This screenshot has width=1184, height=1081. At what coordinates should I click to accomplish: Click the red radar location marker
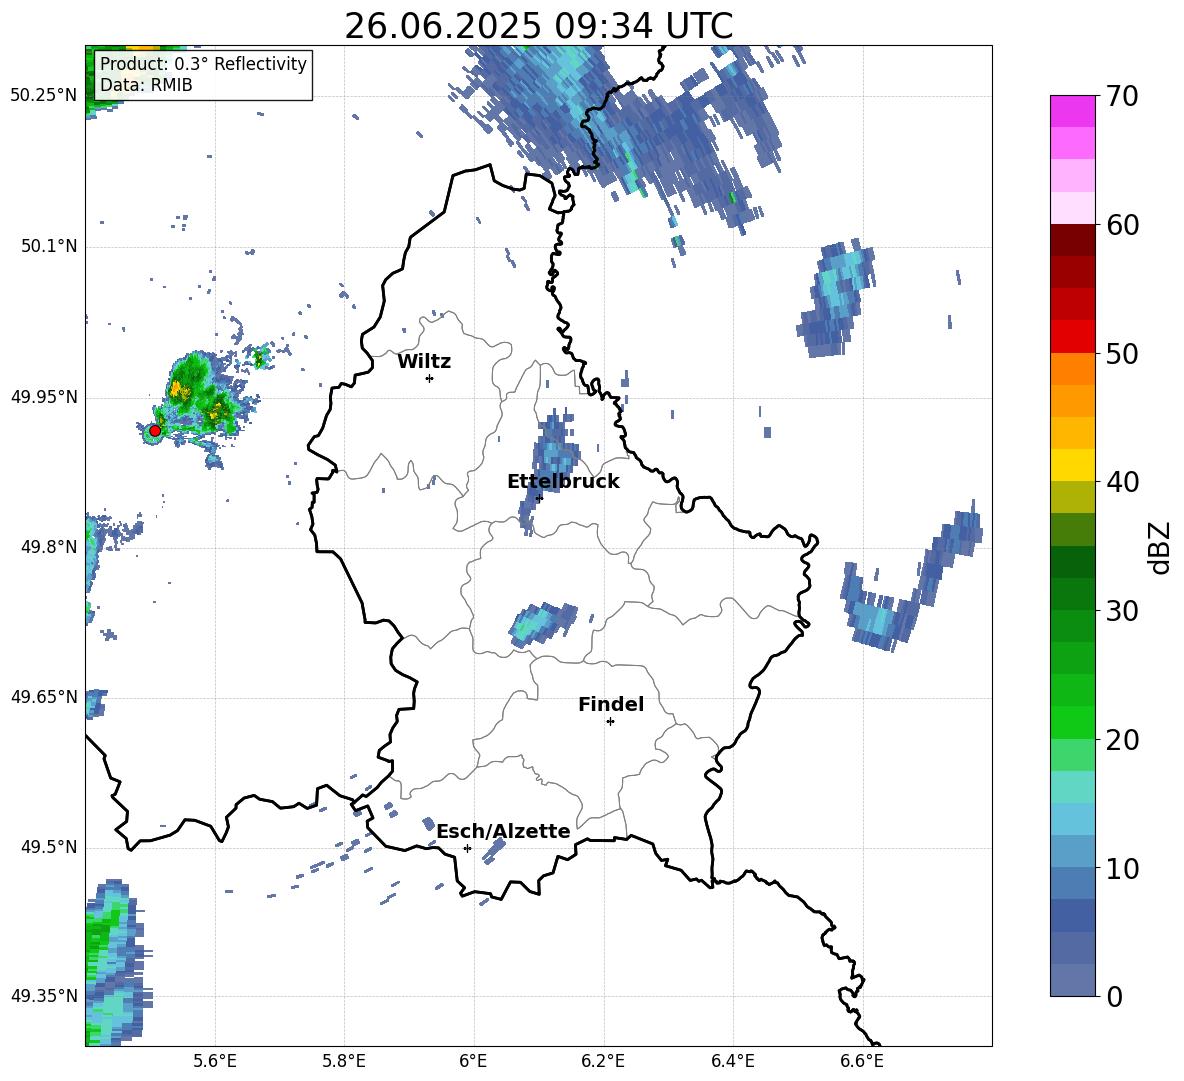point(155,431)
